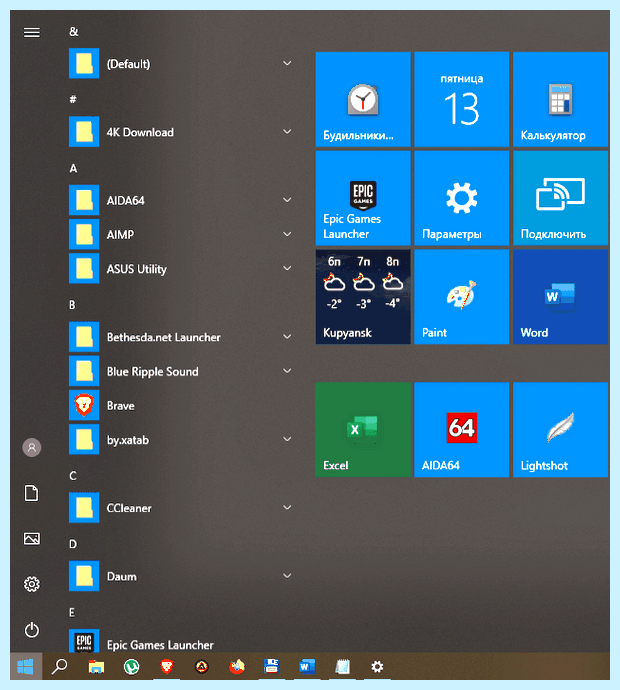620x690 pixels.
Task: Open the calendar tile showing пятница 13
Action: pyautogui.click(x=462, y=99)
